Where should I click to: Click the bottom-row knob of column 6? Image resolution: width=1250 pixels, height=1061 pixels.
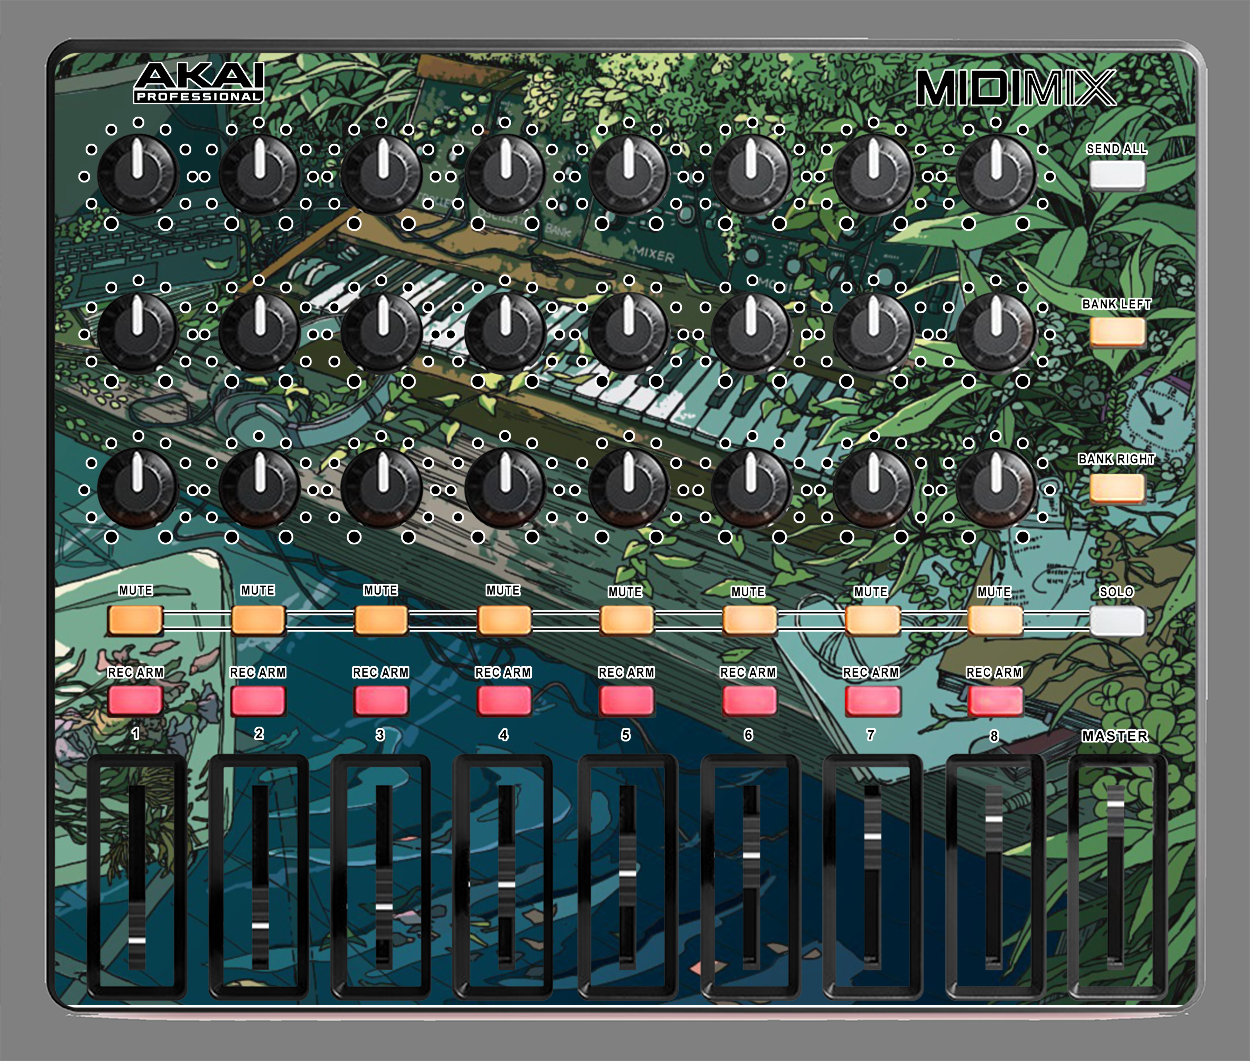[751, 487]
